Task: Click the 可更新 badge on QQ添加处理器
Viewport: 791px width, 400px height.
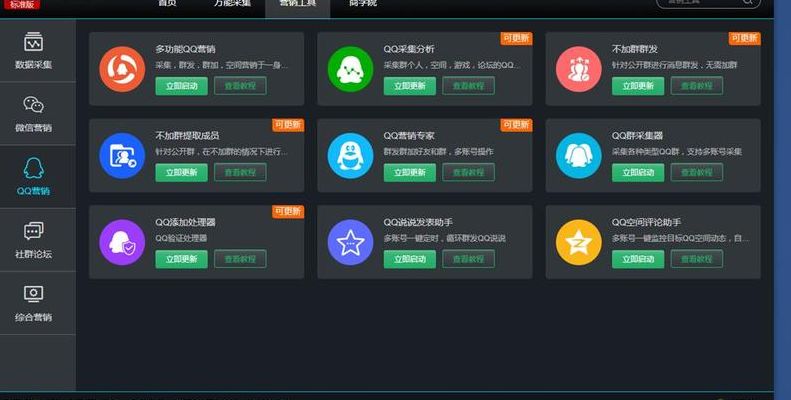Action: click(288, 211)
